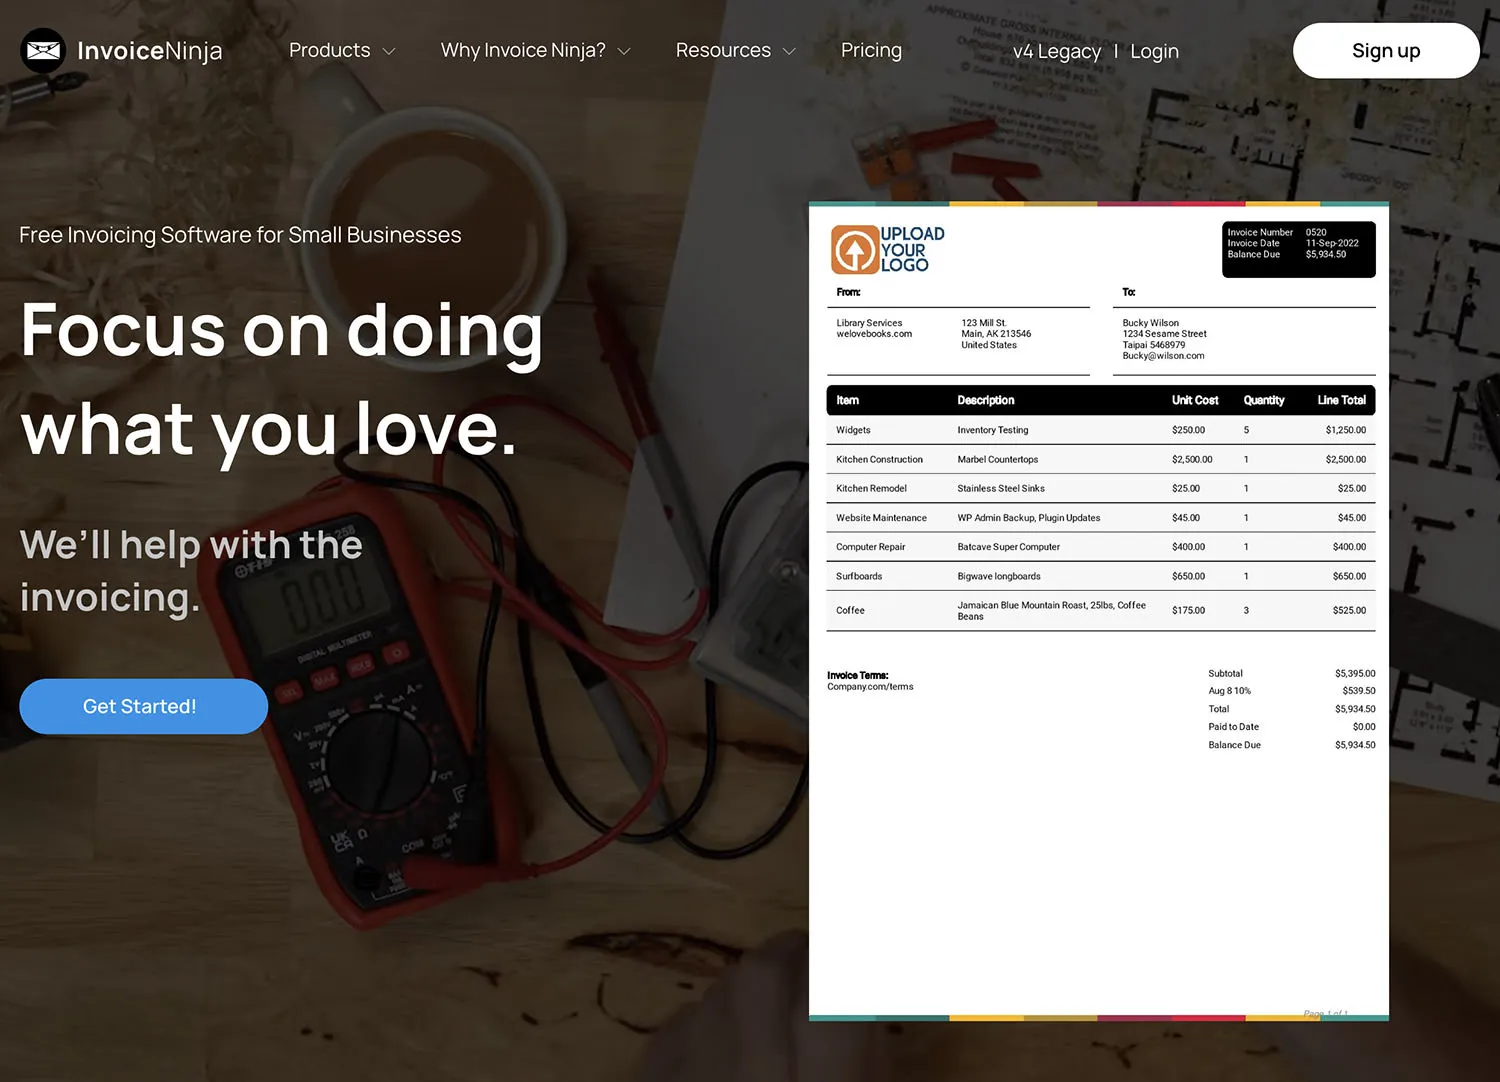Viewport: 1500px width, 1082px height.
Task: Click the Company.com/terms invoice terms text
Action: point(870,687)
